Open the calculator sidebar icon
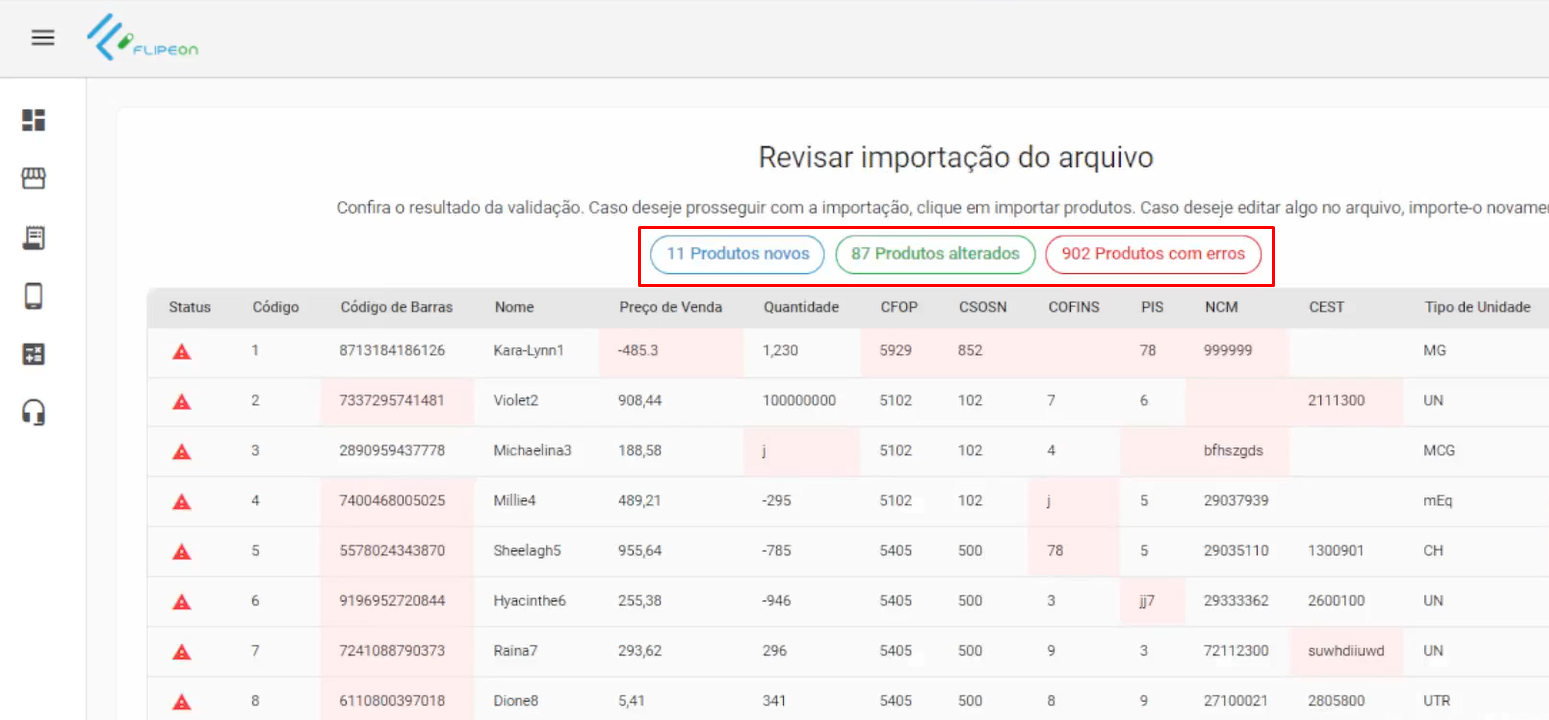The image size is (1549, 720). point(34,354)
